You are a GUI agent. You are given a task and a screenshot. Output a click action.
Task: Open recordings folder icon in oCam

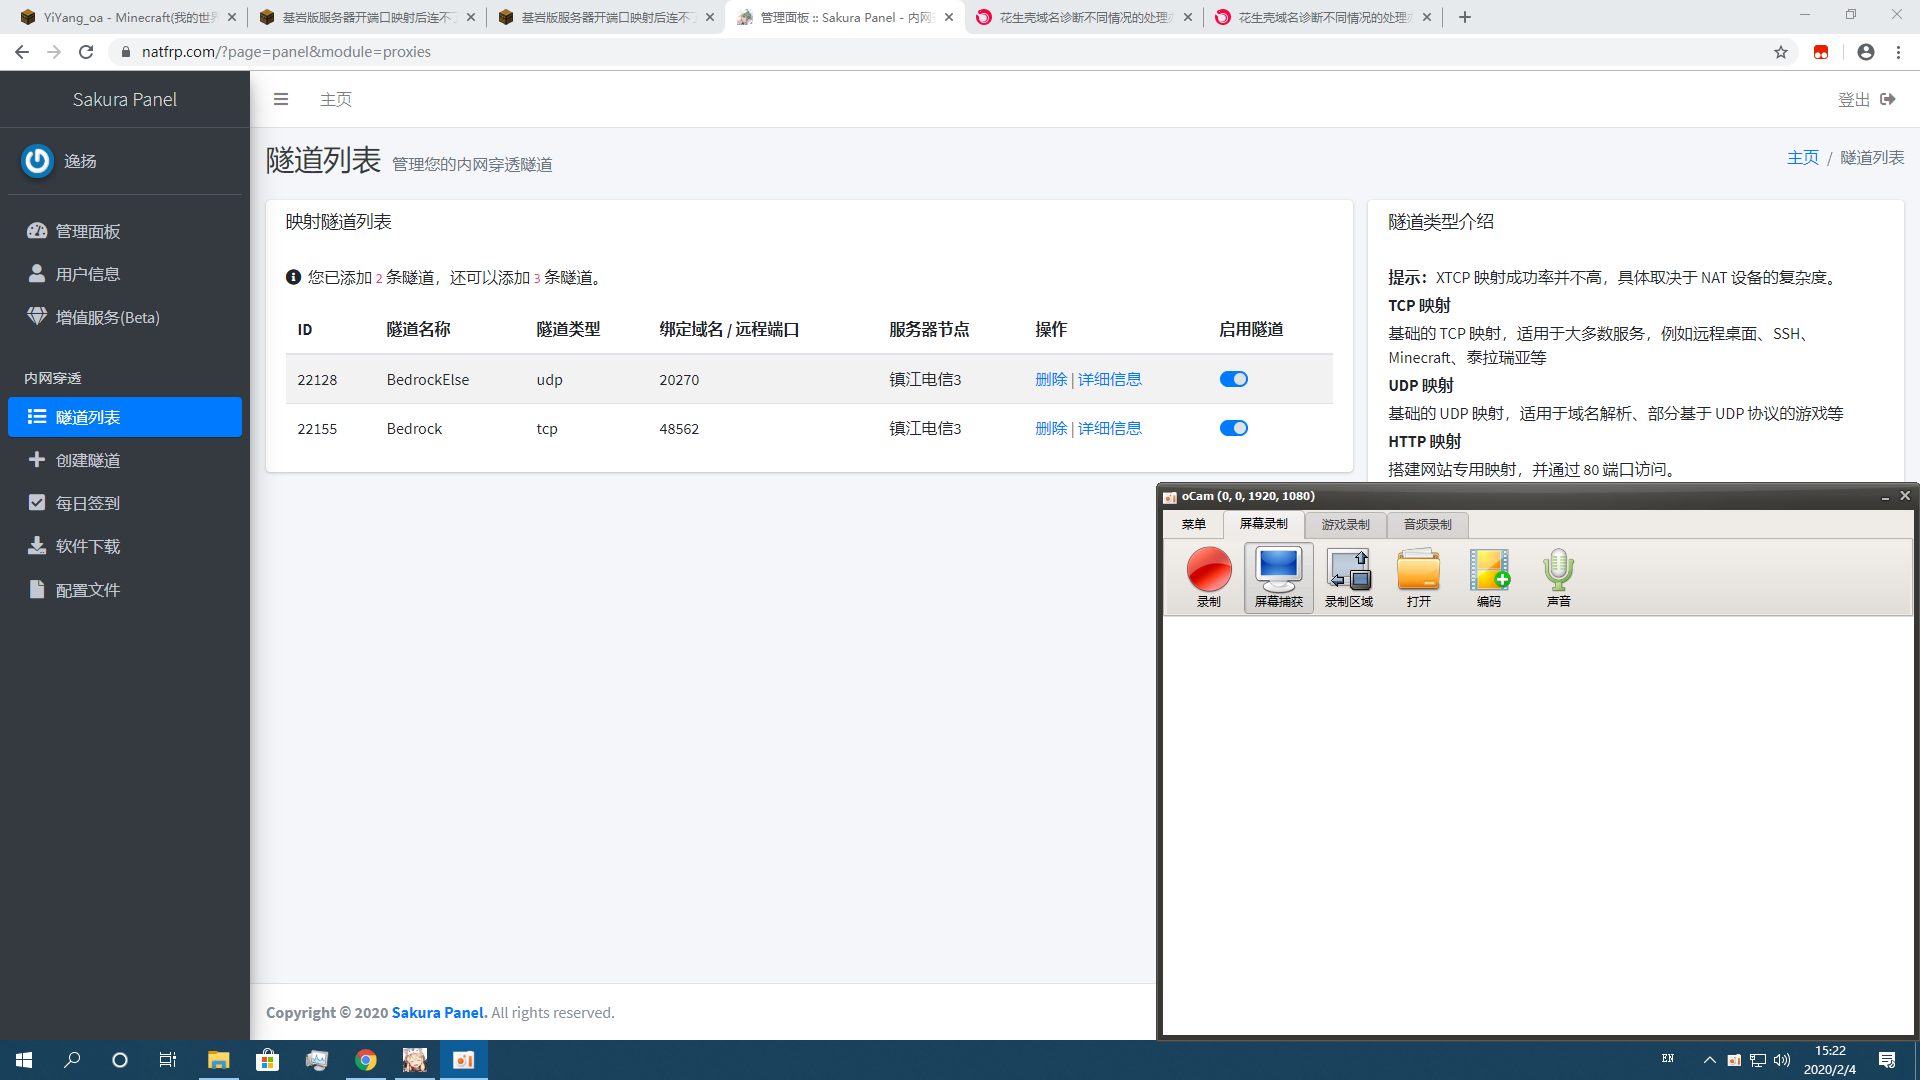pyautogui.click(x=1418, y=570)
